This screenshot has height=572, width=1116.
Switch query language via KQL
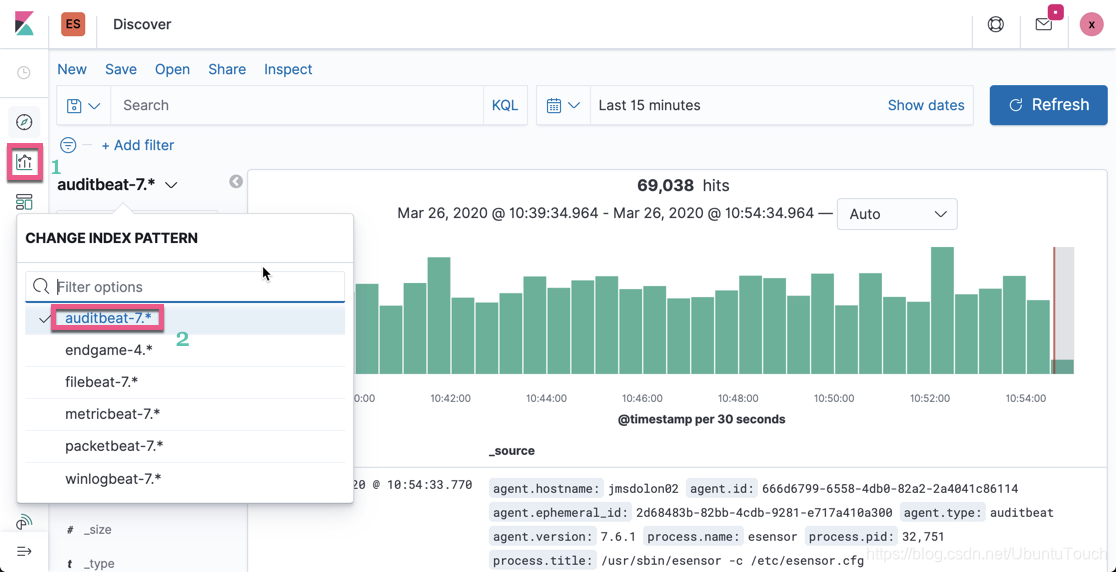point(505,105)
